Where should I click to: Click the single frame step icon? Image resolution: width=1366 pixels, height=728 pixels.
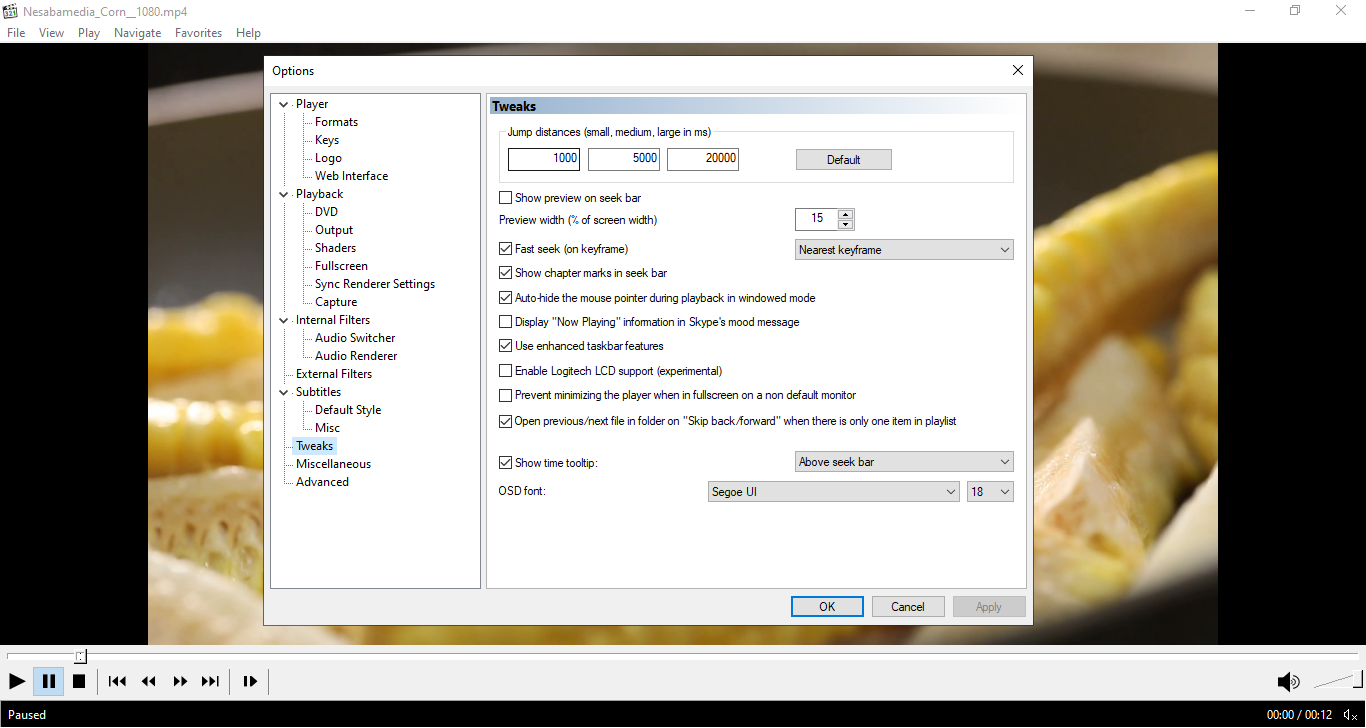[250, 681]
